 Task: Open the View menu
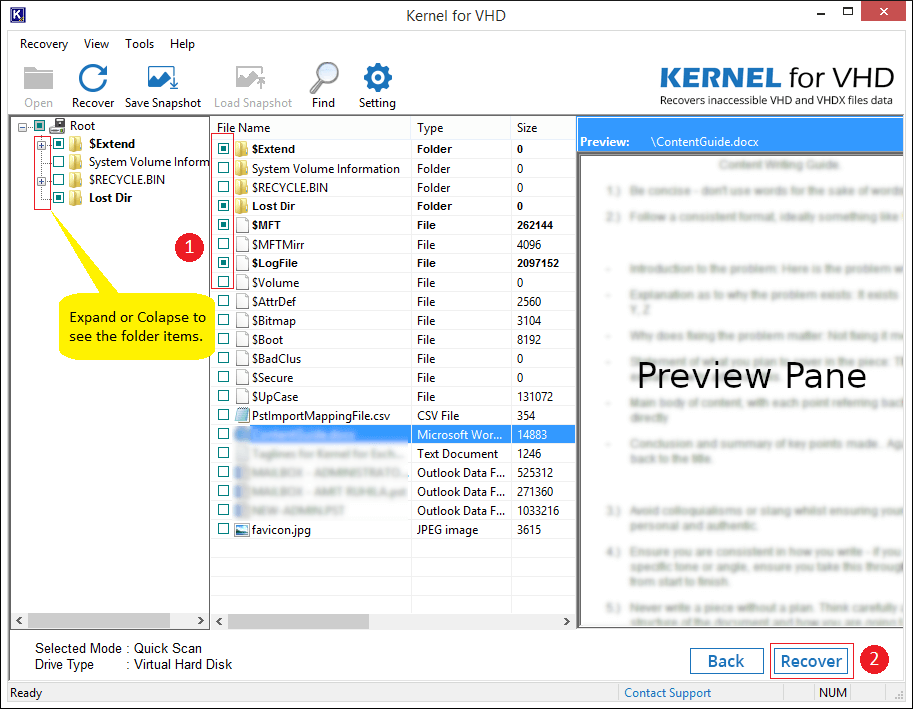(x=96, y=44)
